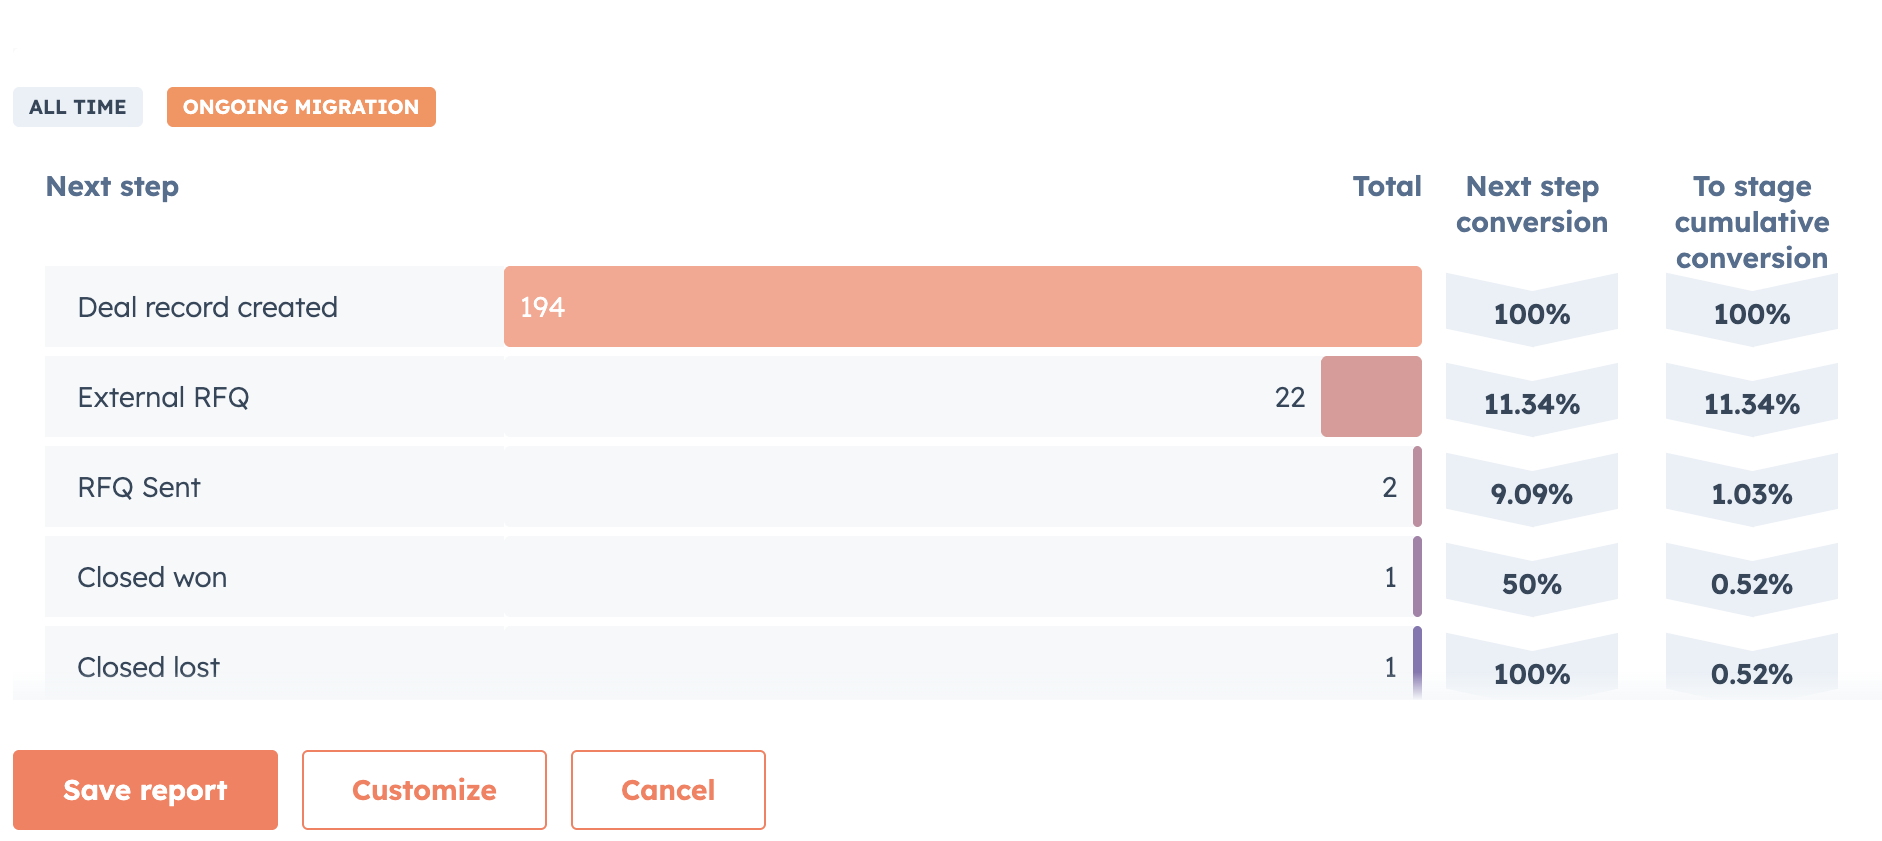The image size is (1882, 841).
Task: Click the 9.09% next step conversion badge
Action: 1531,493
